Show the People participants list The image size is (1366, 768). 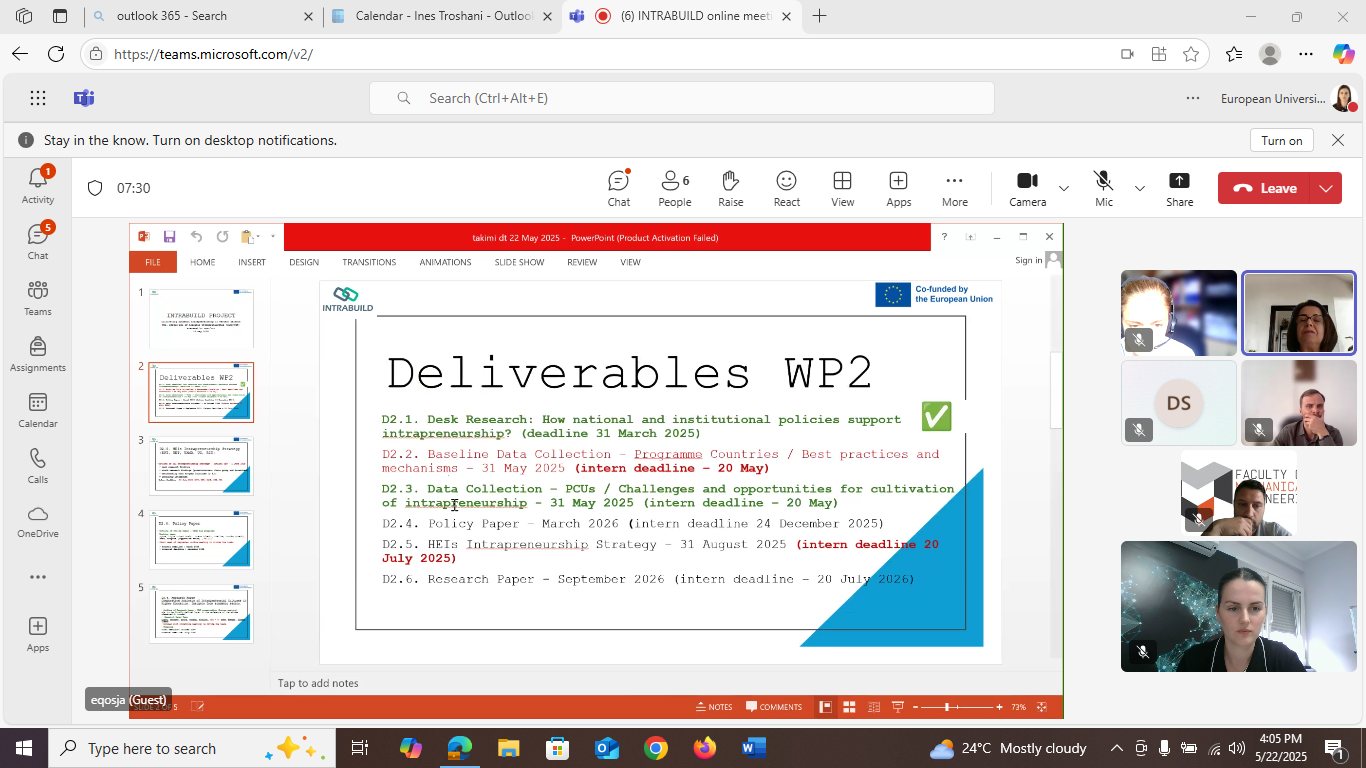(x=675, y=188)
